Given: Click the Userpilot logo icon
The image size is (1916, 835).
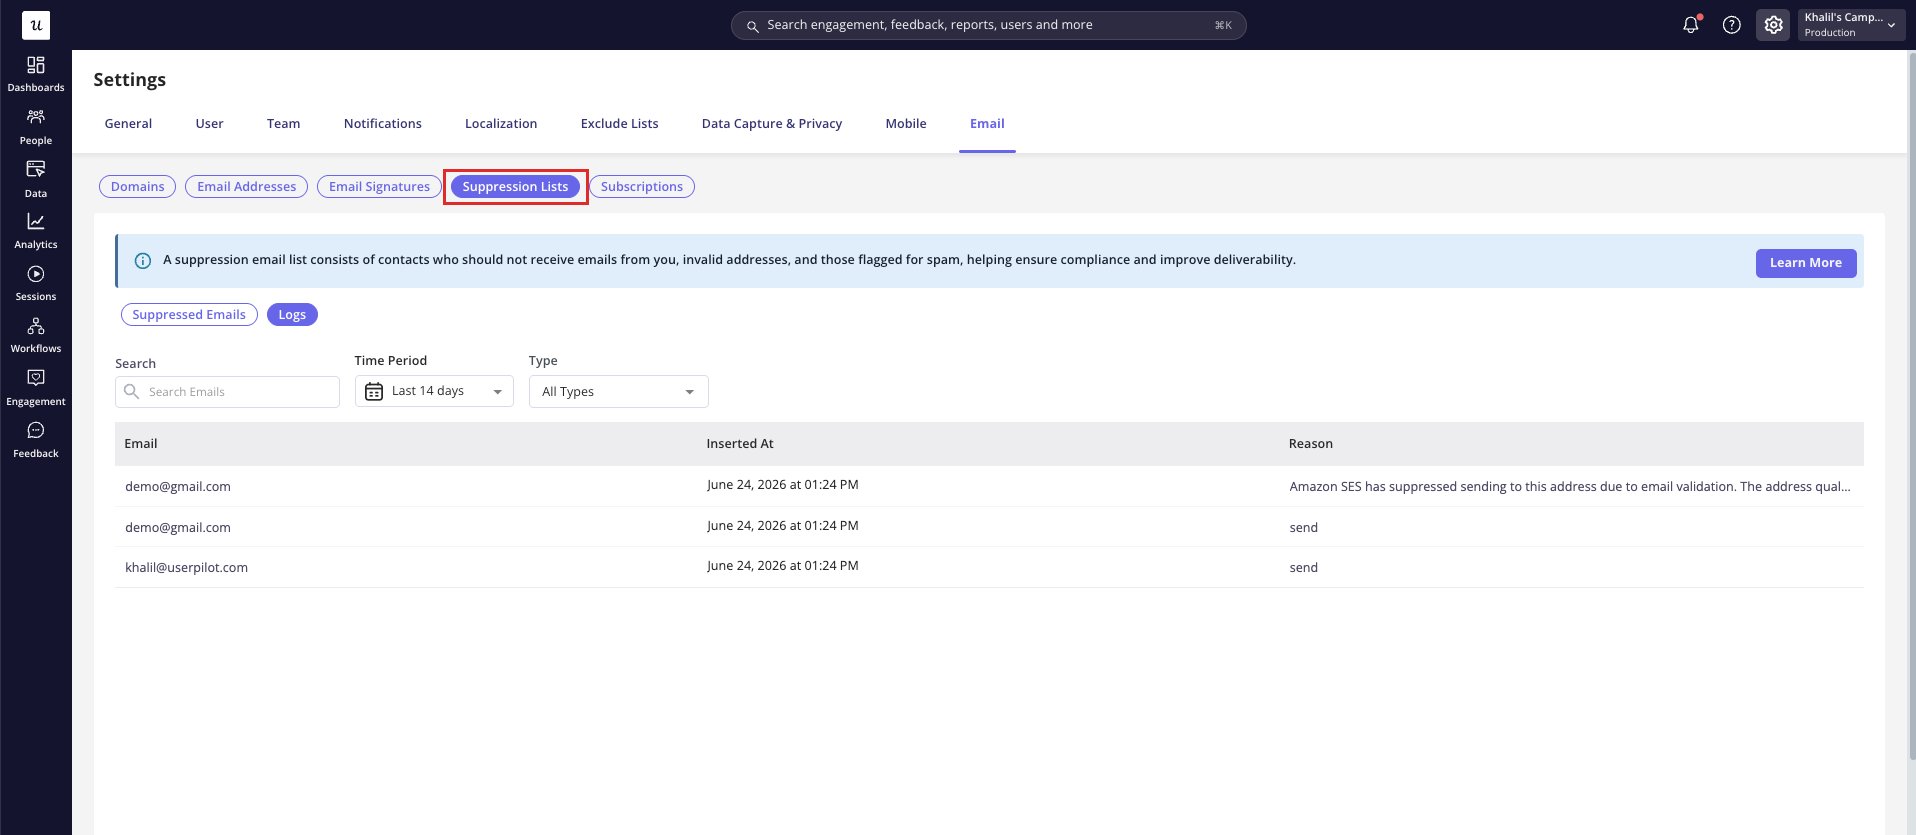Looking at the screenshot, I should point(36,25).
